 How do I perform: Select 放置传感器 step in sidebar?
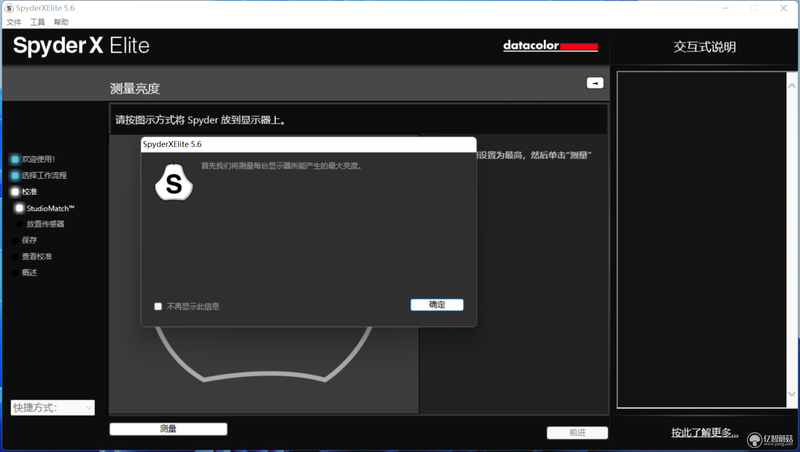click(45, 224)
